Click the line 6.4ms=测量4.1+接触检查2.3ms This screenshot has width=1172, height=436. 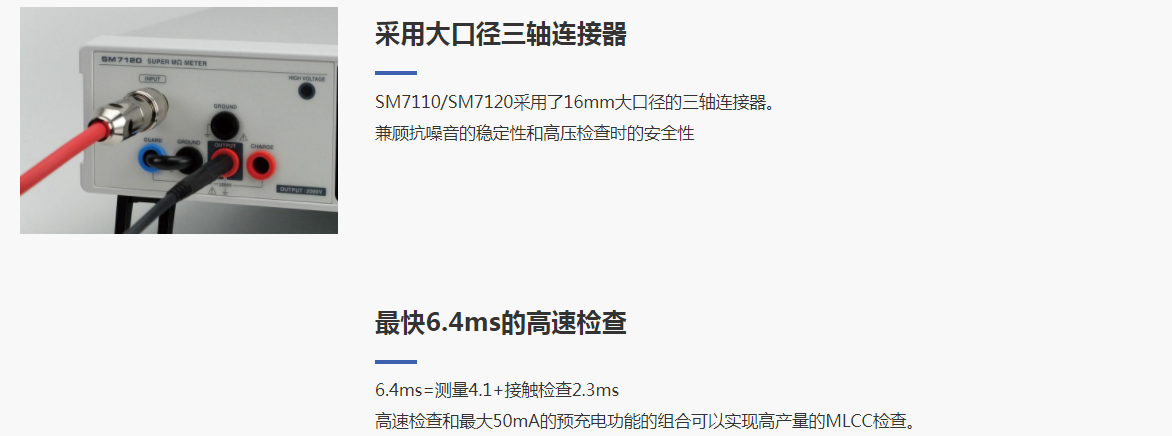pos(497,390)
